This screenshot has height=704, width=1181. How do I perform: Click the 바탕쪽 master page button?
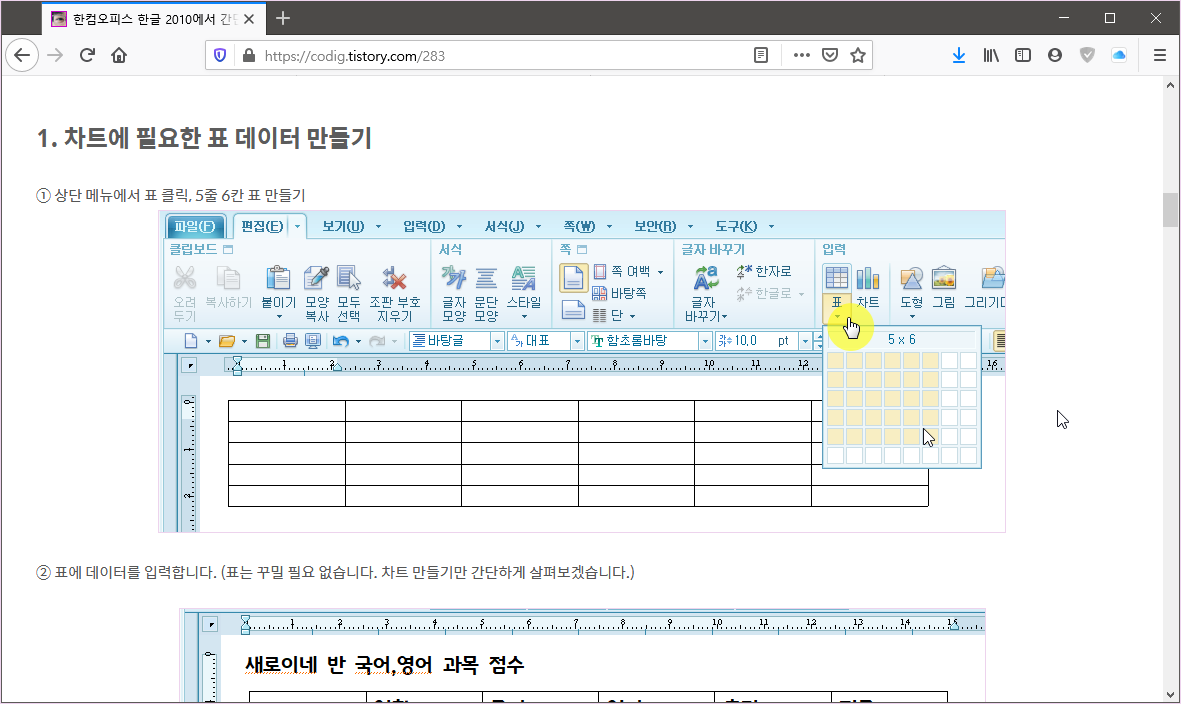click(x=620, y=293)
